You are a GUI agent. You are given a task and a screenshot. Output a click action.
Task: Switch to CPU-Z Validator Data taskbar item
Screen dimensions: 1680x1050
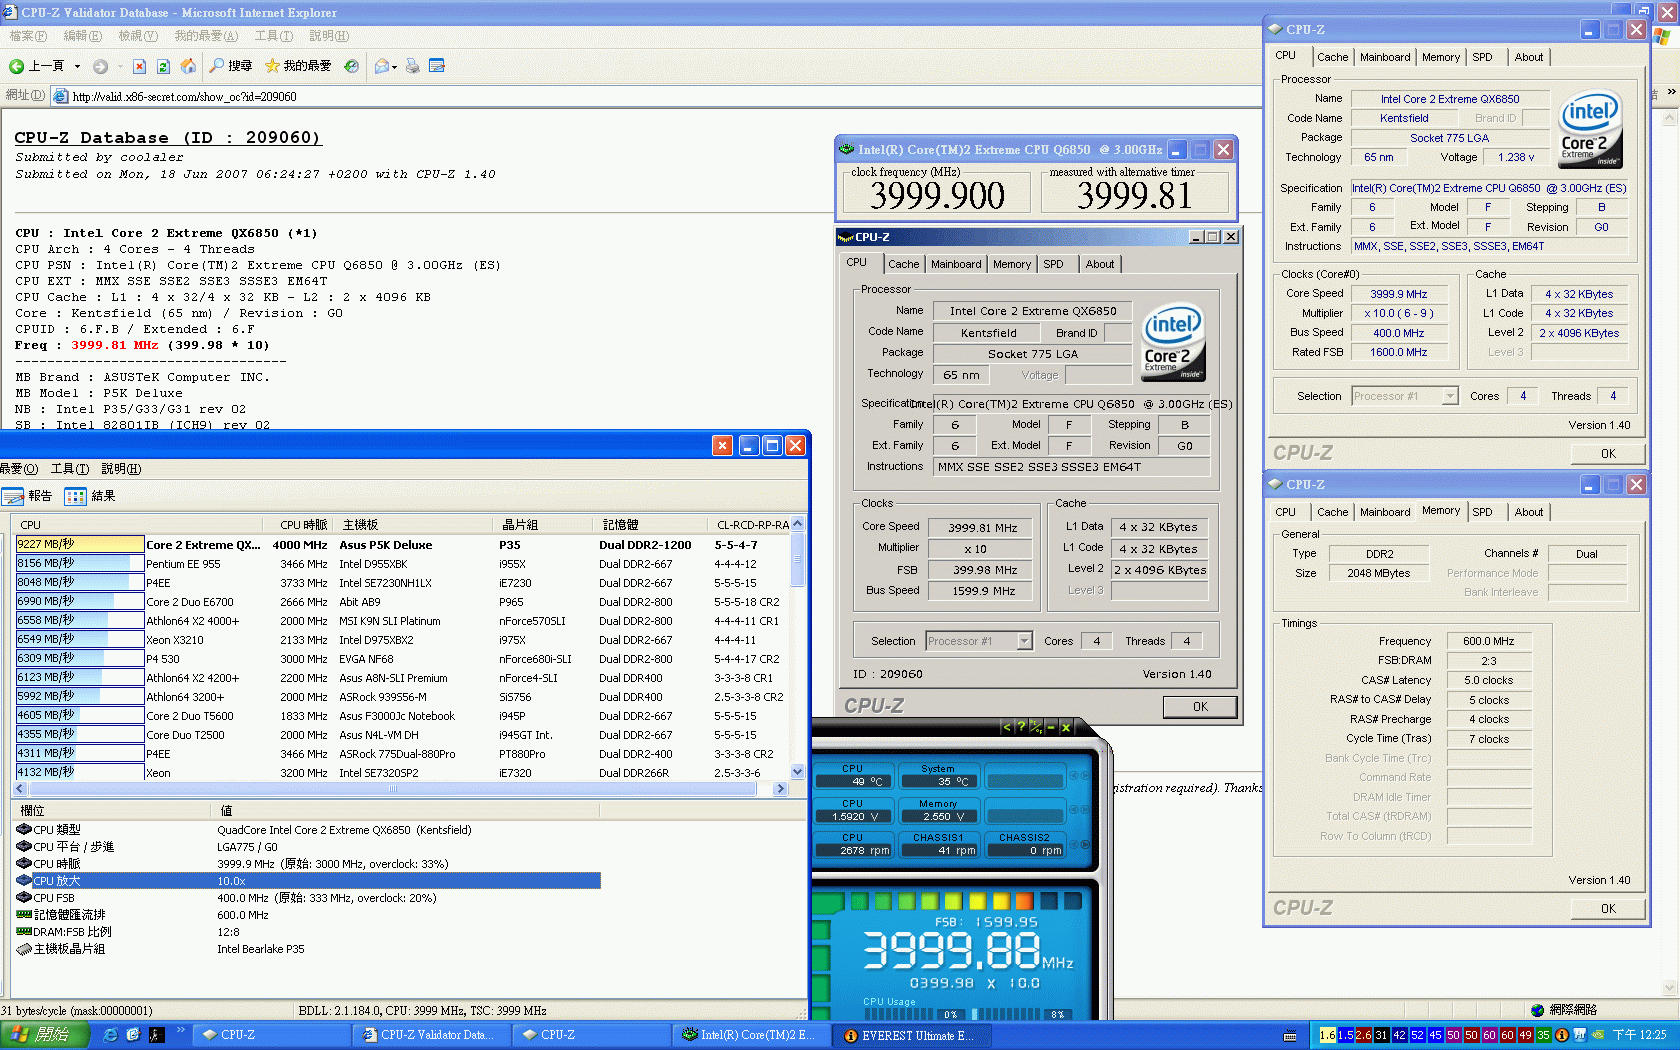pos(430,1035)
